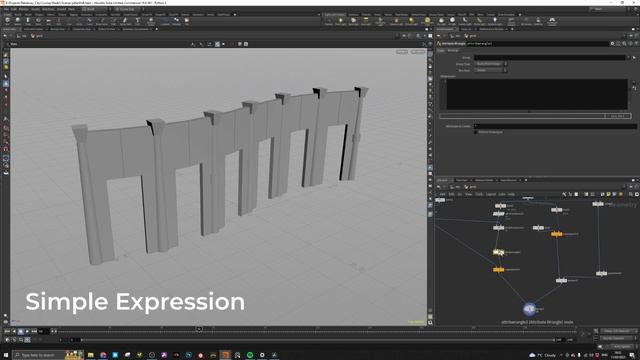640x360 pixels.
Task: Select the File shelf tool
Action: pos(187,21)
